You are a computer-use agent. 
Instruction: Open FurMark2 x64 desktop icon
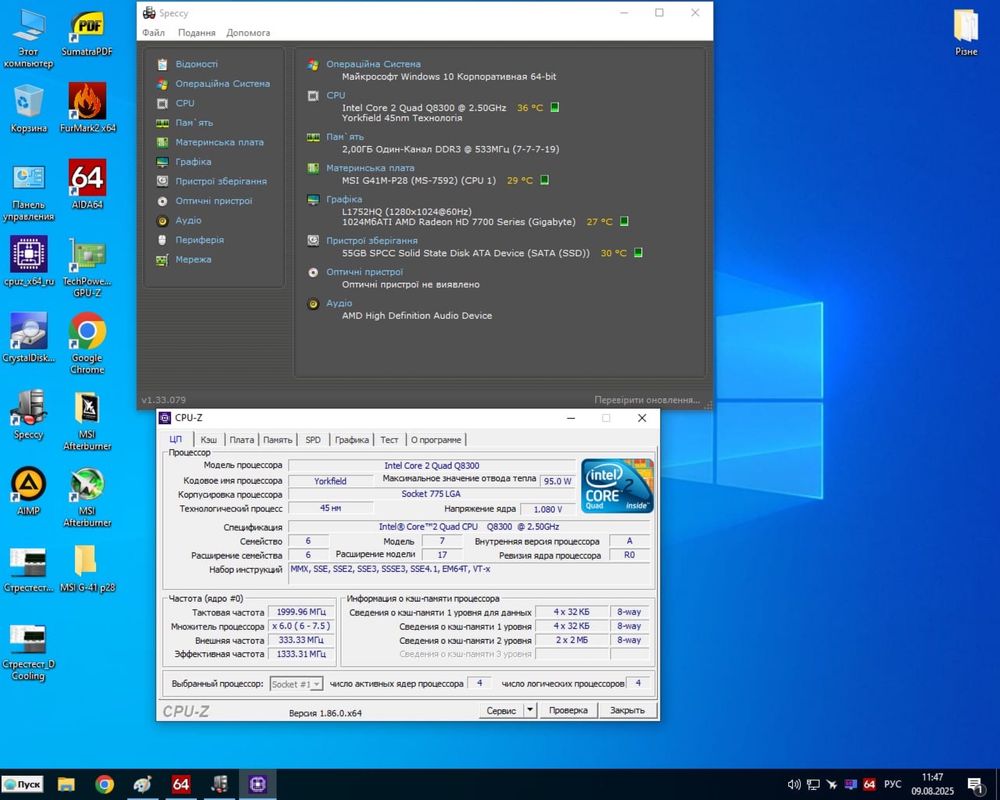point(87,107)
